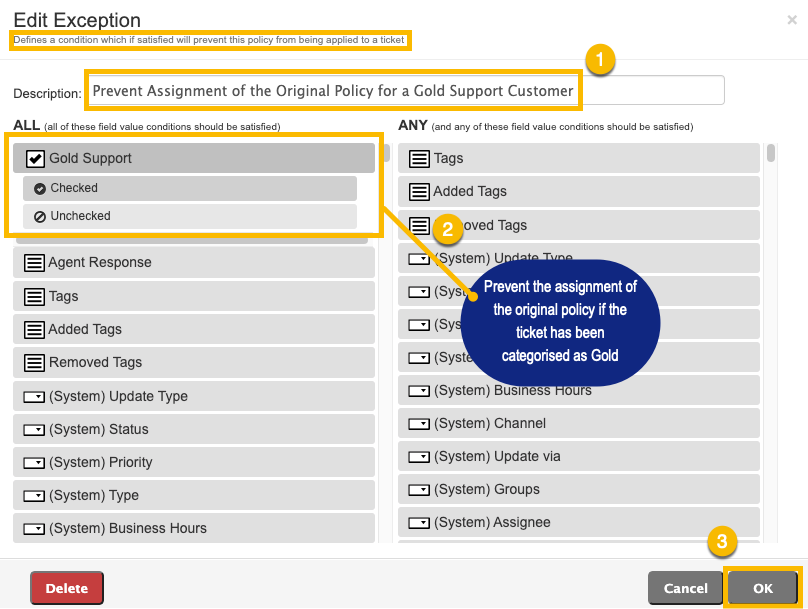Screen dimensions: 808x609
Task: Click the Added Tags icon in ANY column
Action: (419, 192)
